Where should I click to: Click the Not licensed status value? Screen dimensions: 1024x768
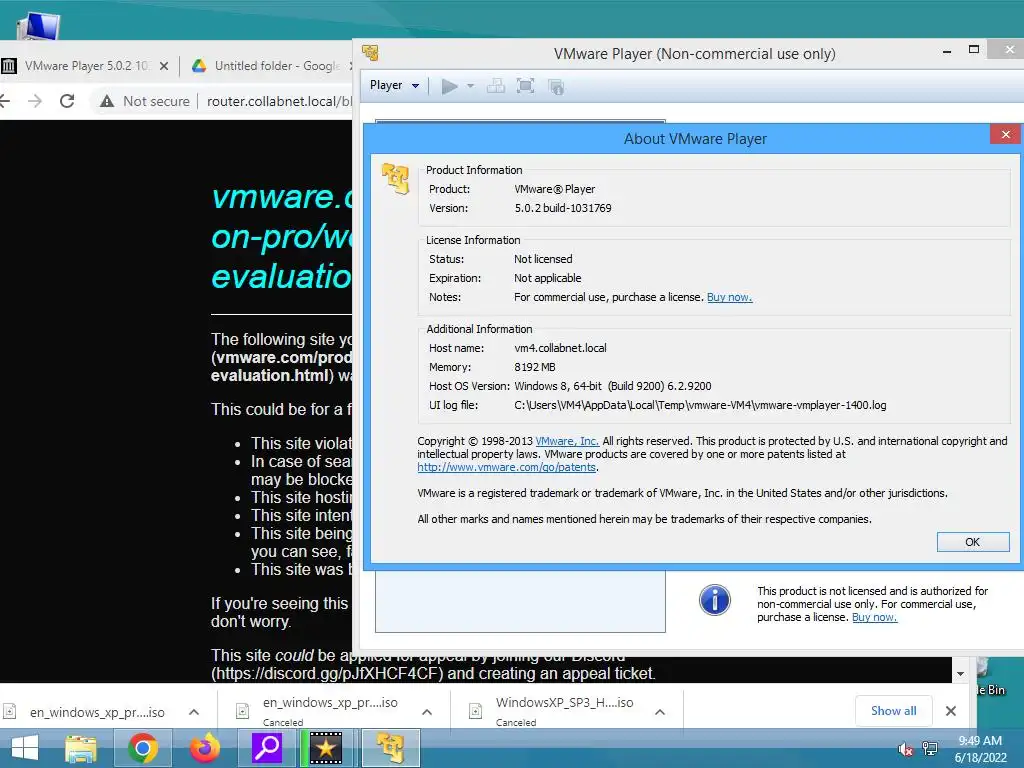[x=543, y=259]
